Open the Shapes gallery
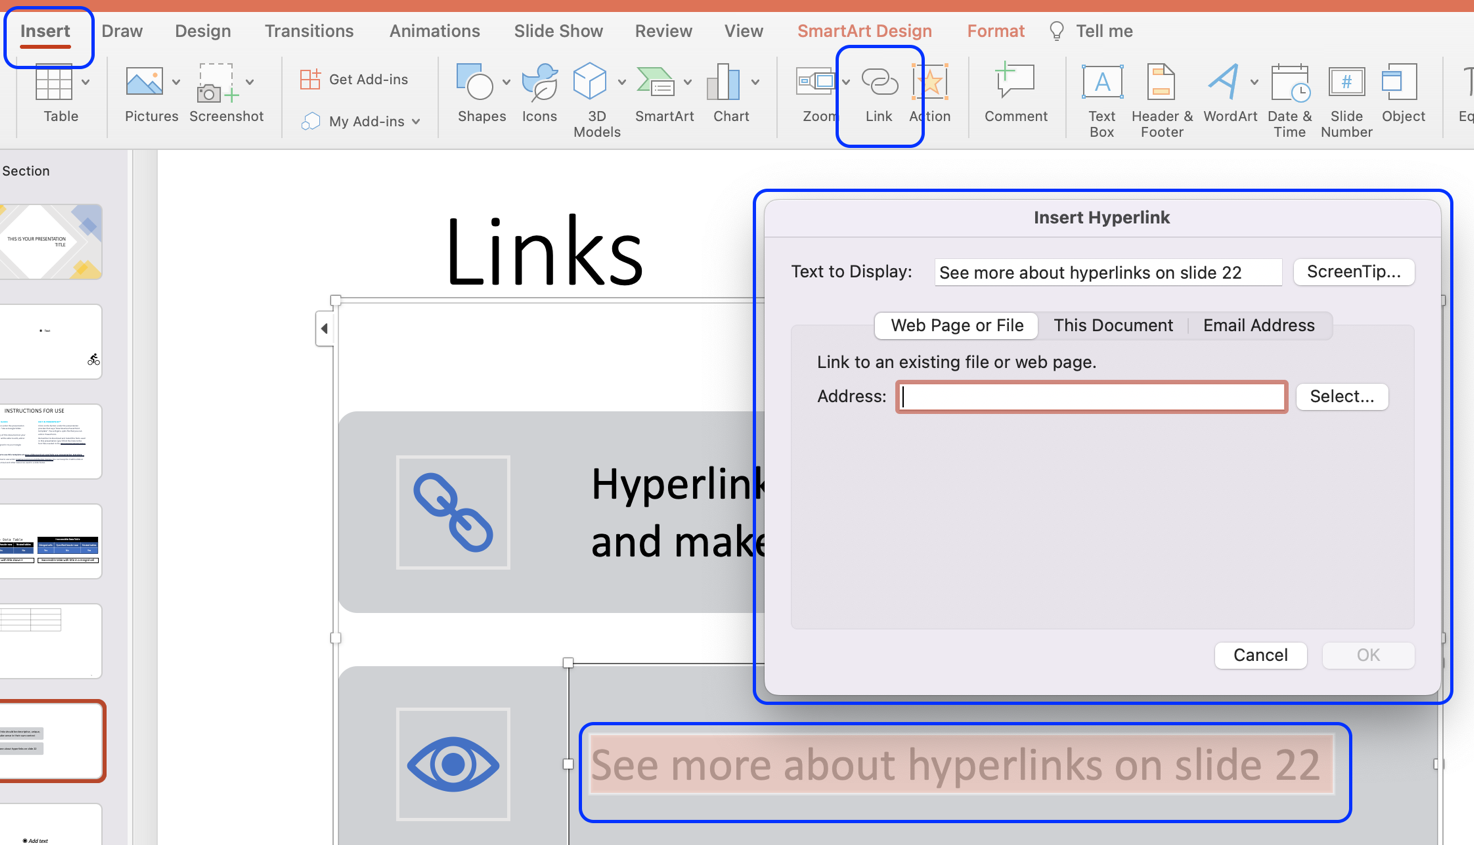1474x845 pixels. 481,95
